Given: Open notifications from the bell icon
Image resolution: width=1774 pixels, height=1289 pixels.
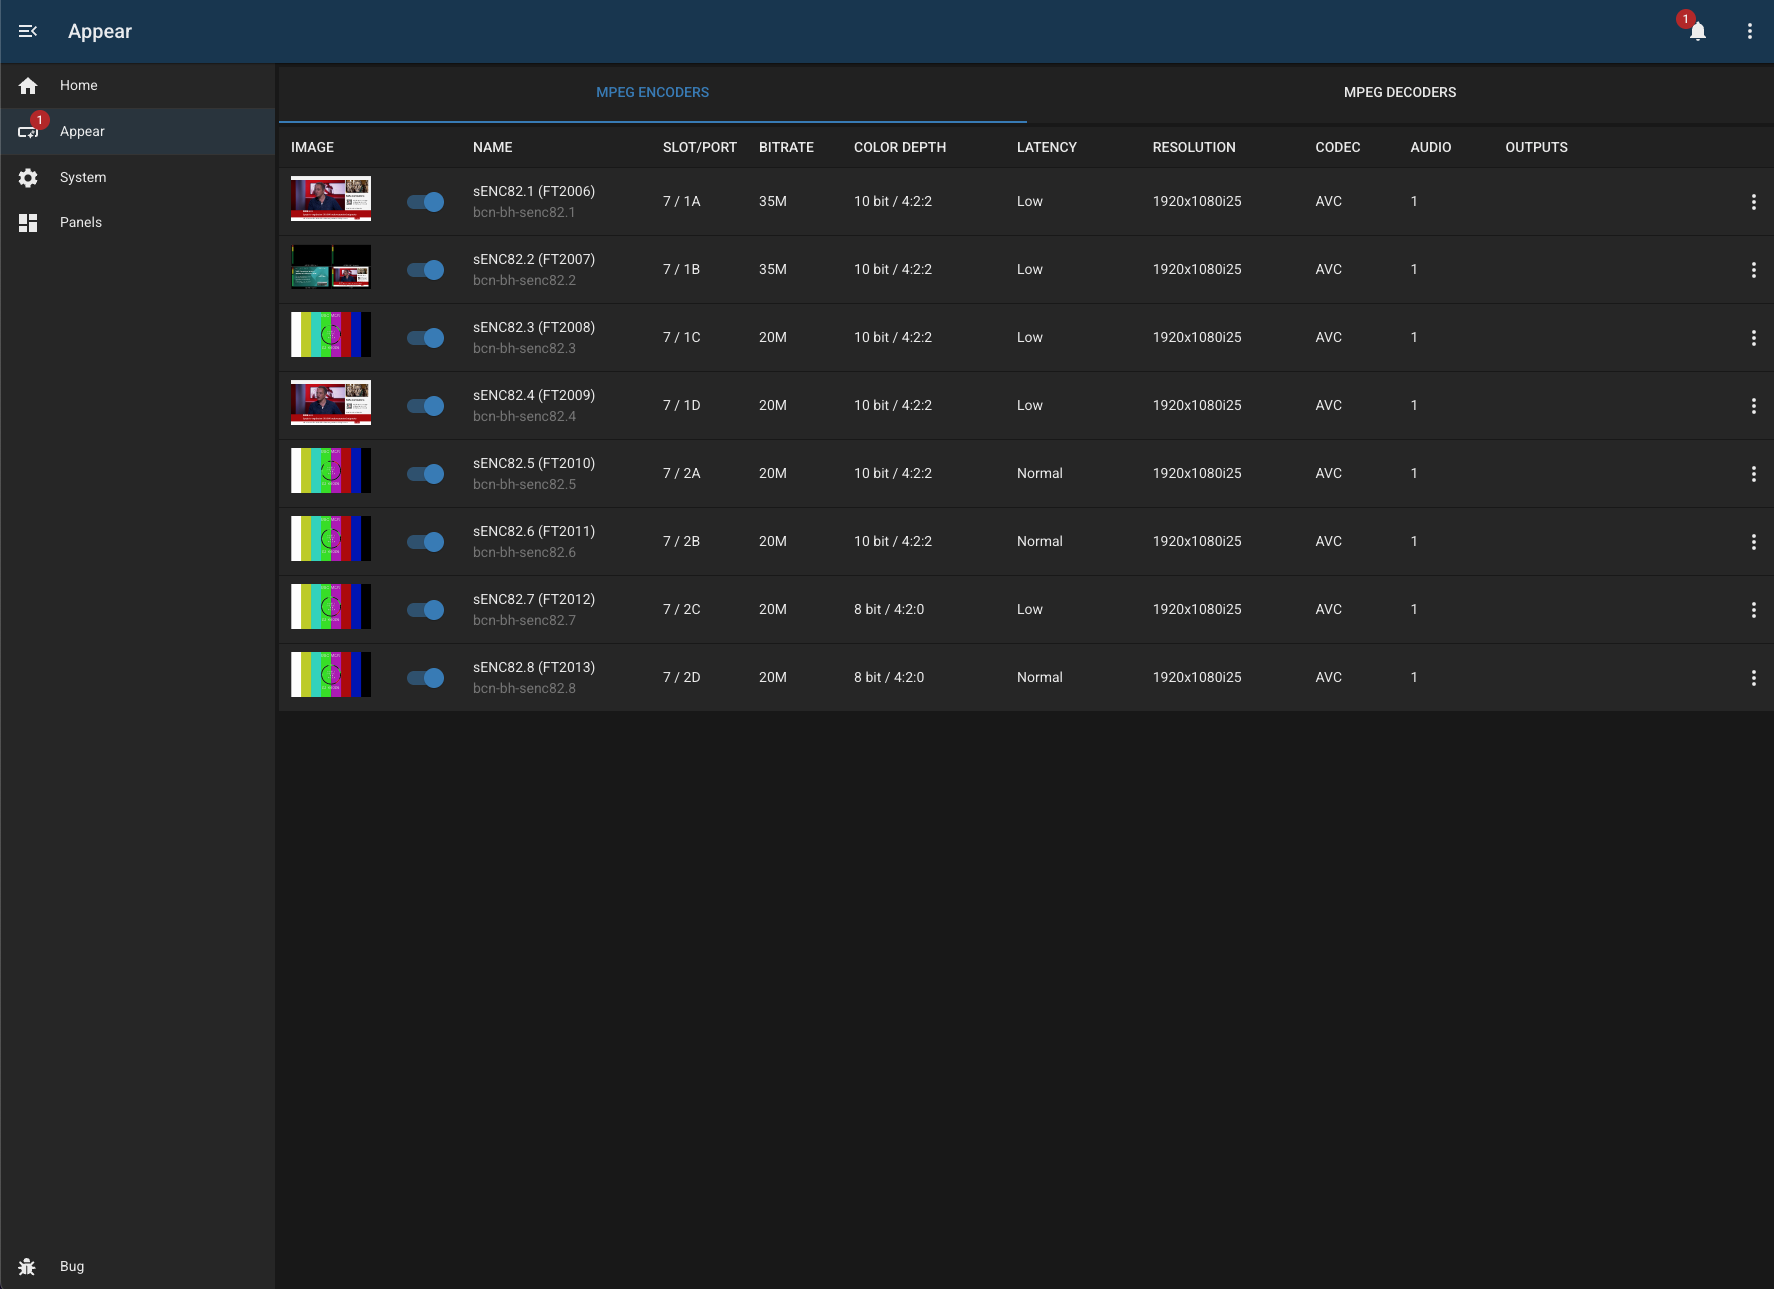Looking at the screenshot, I should coord(1699,31).
